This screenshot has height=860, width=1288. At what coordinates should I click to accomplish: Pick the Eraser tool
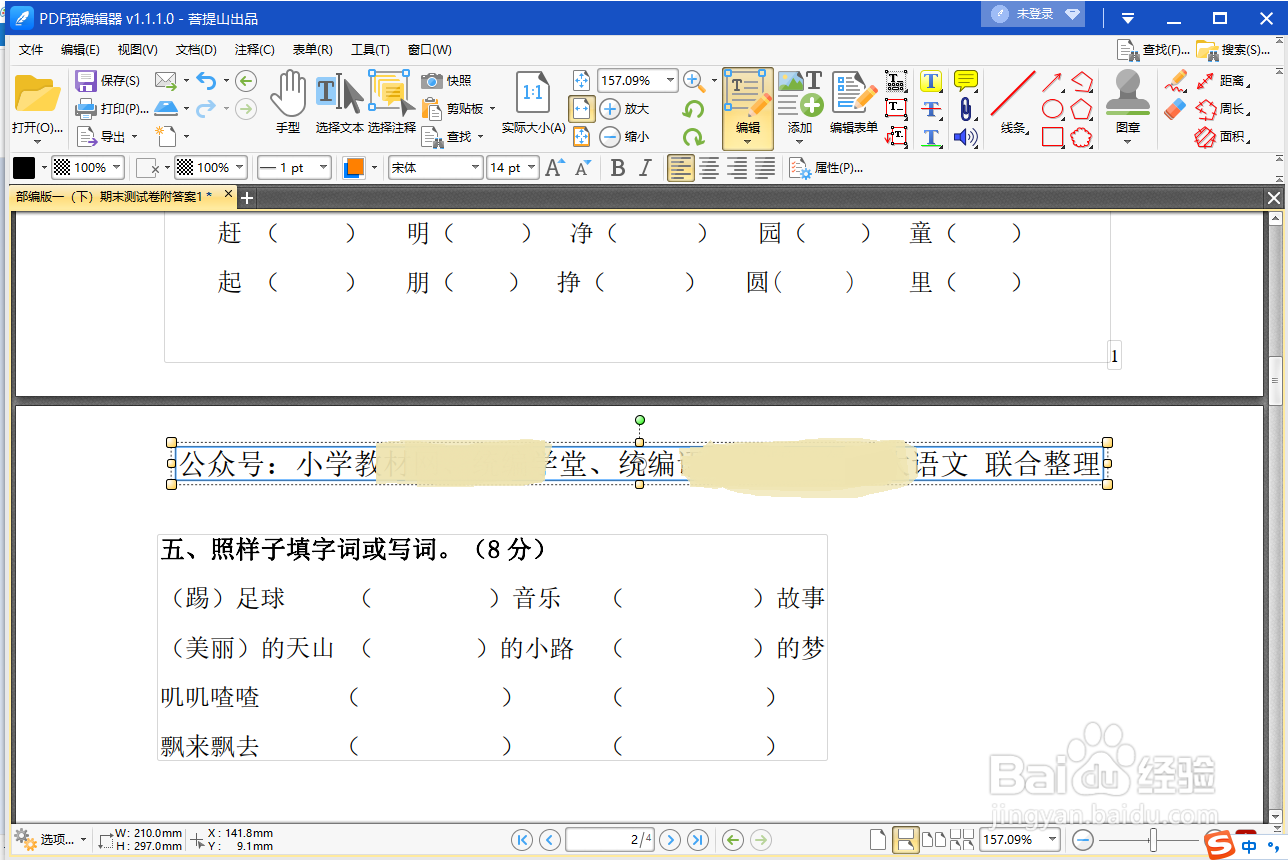tap(1176, 108)
